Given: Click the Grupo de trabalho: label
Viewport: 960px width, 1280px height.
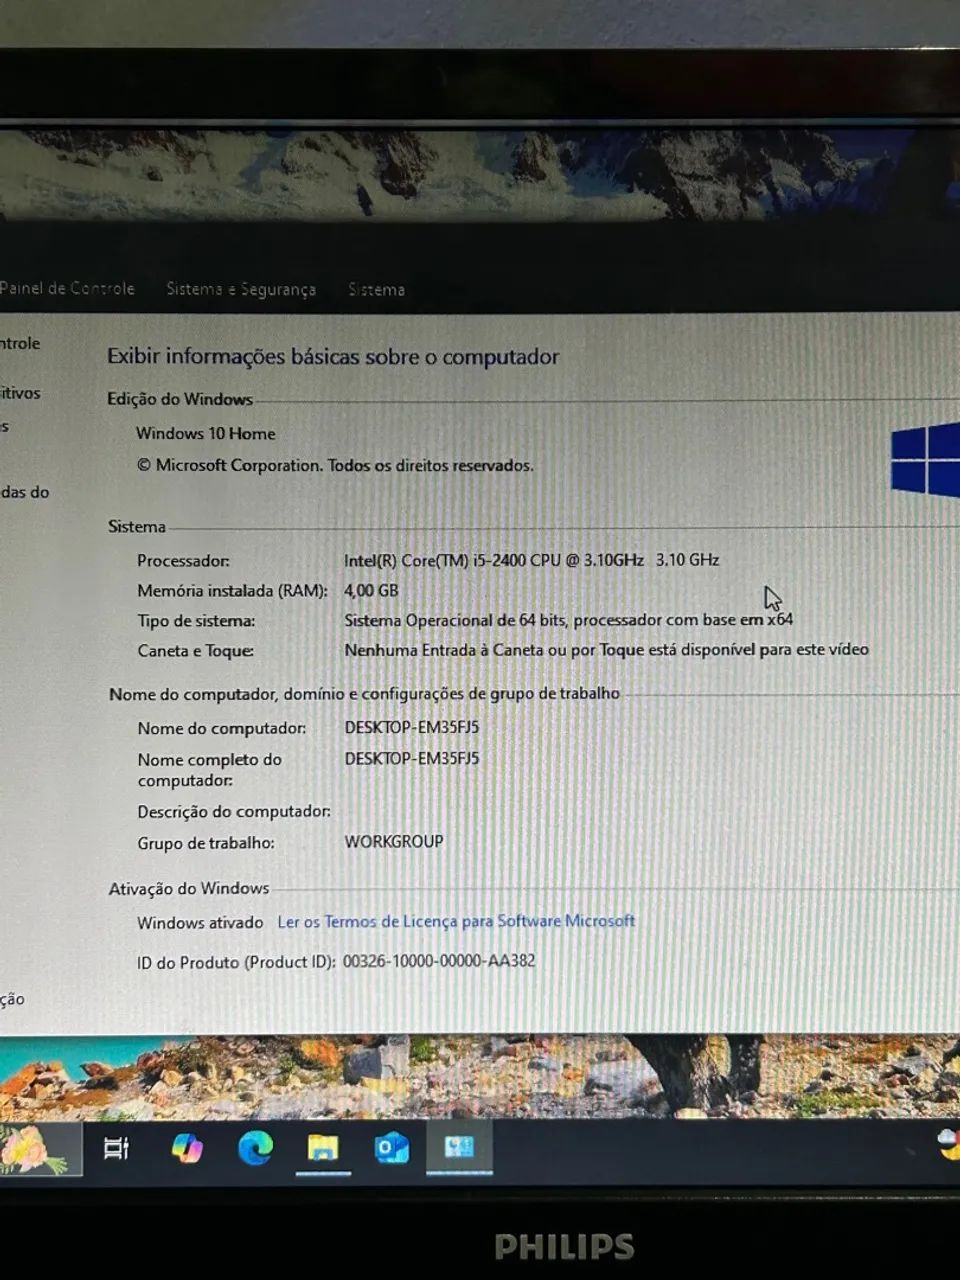Looking at the screenshot, I should click(x=206, y=843).
